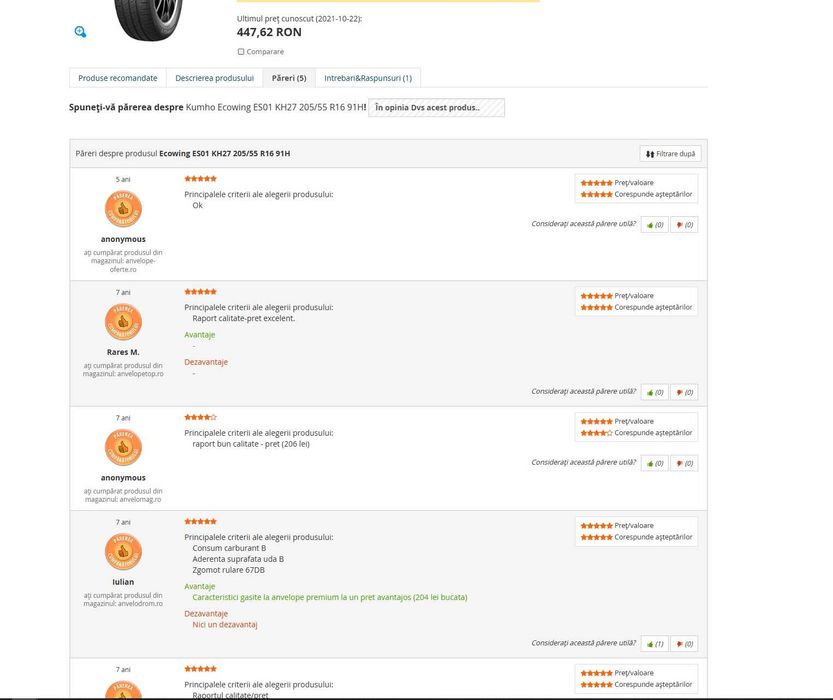Click the five-star rating on Iulian's review
Screen dimensions: 833x700
pos(200,521)
